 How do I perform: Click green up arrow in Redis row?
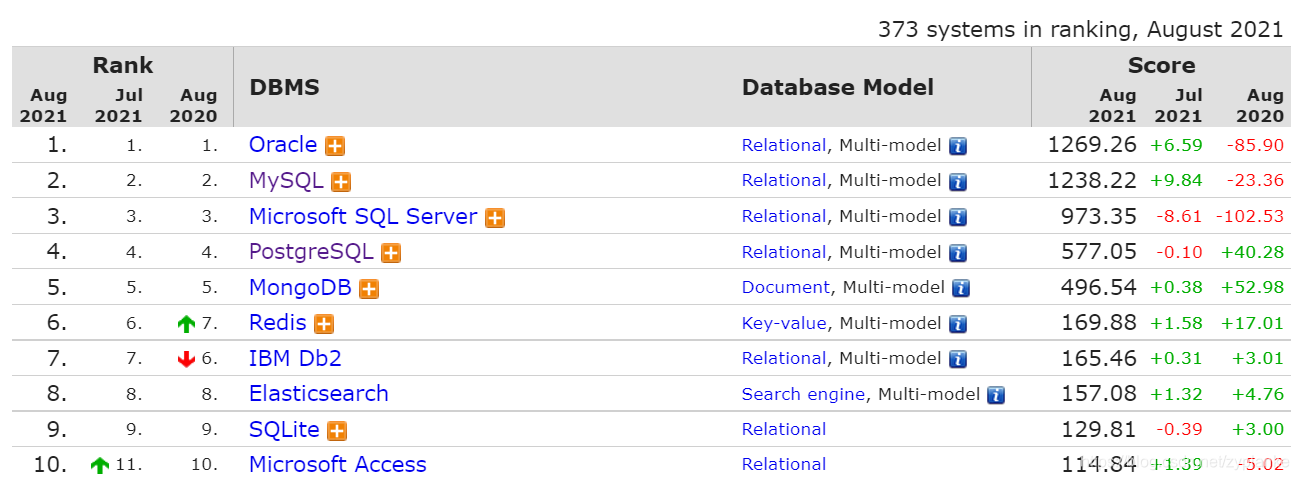click(186, 324)
